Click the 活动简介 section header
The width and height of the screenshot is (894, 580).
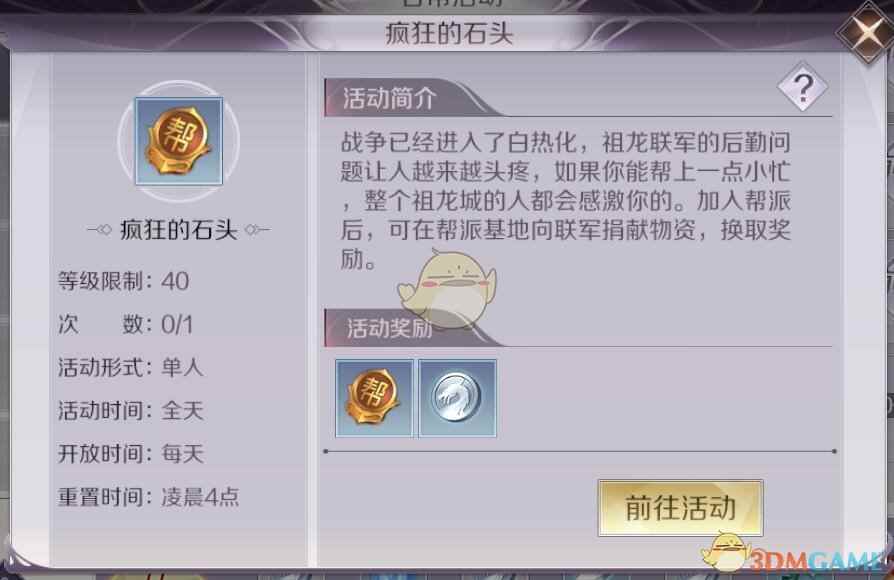[x=389, y=98]
